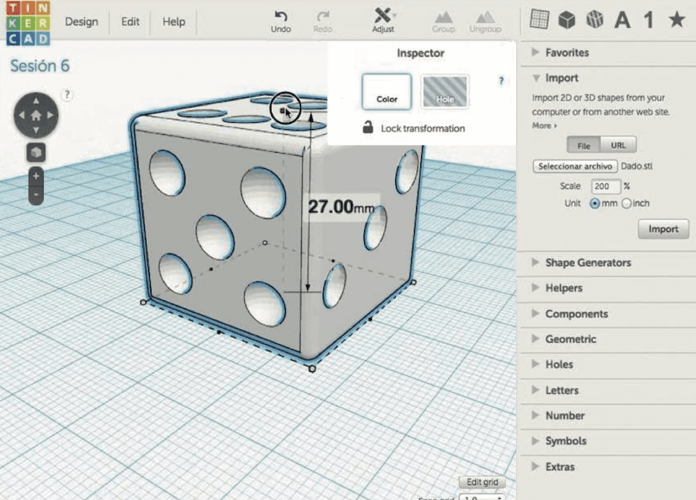Zoom in with the plus button
This screenshot has height=500, width=696.
tap(36, 176)
